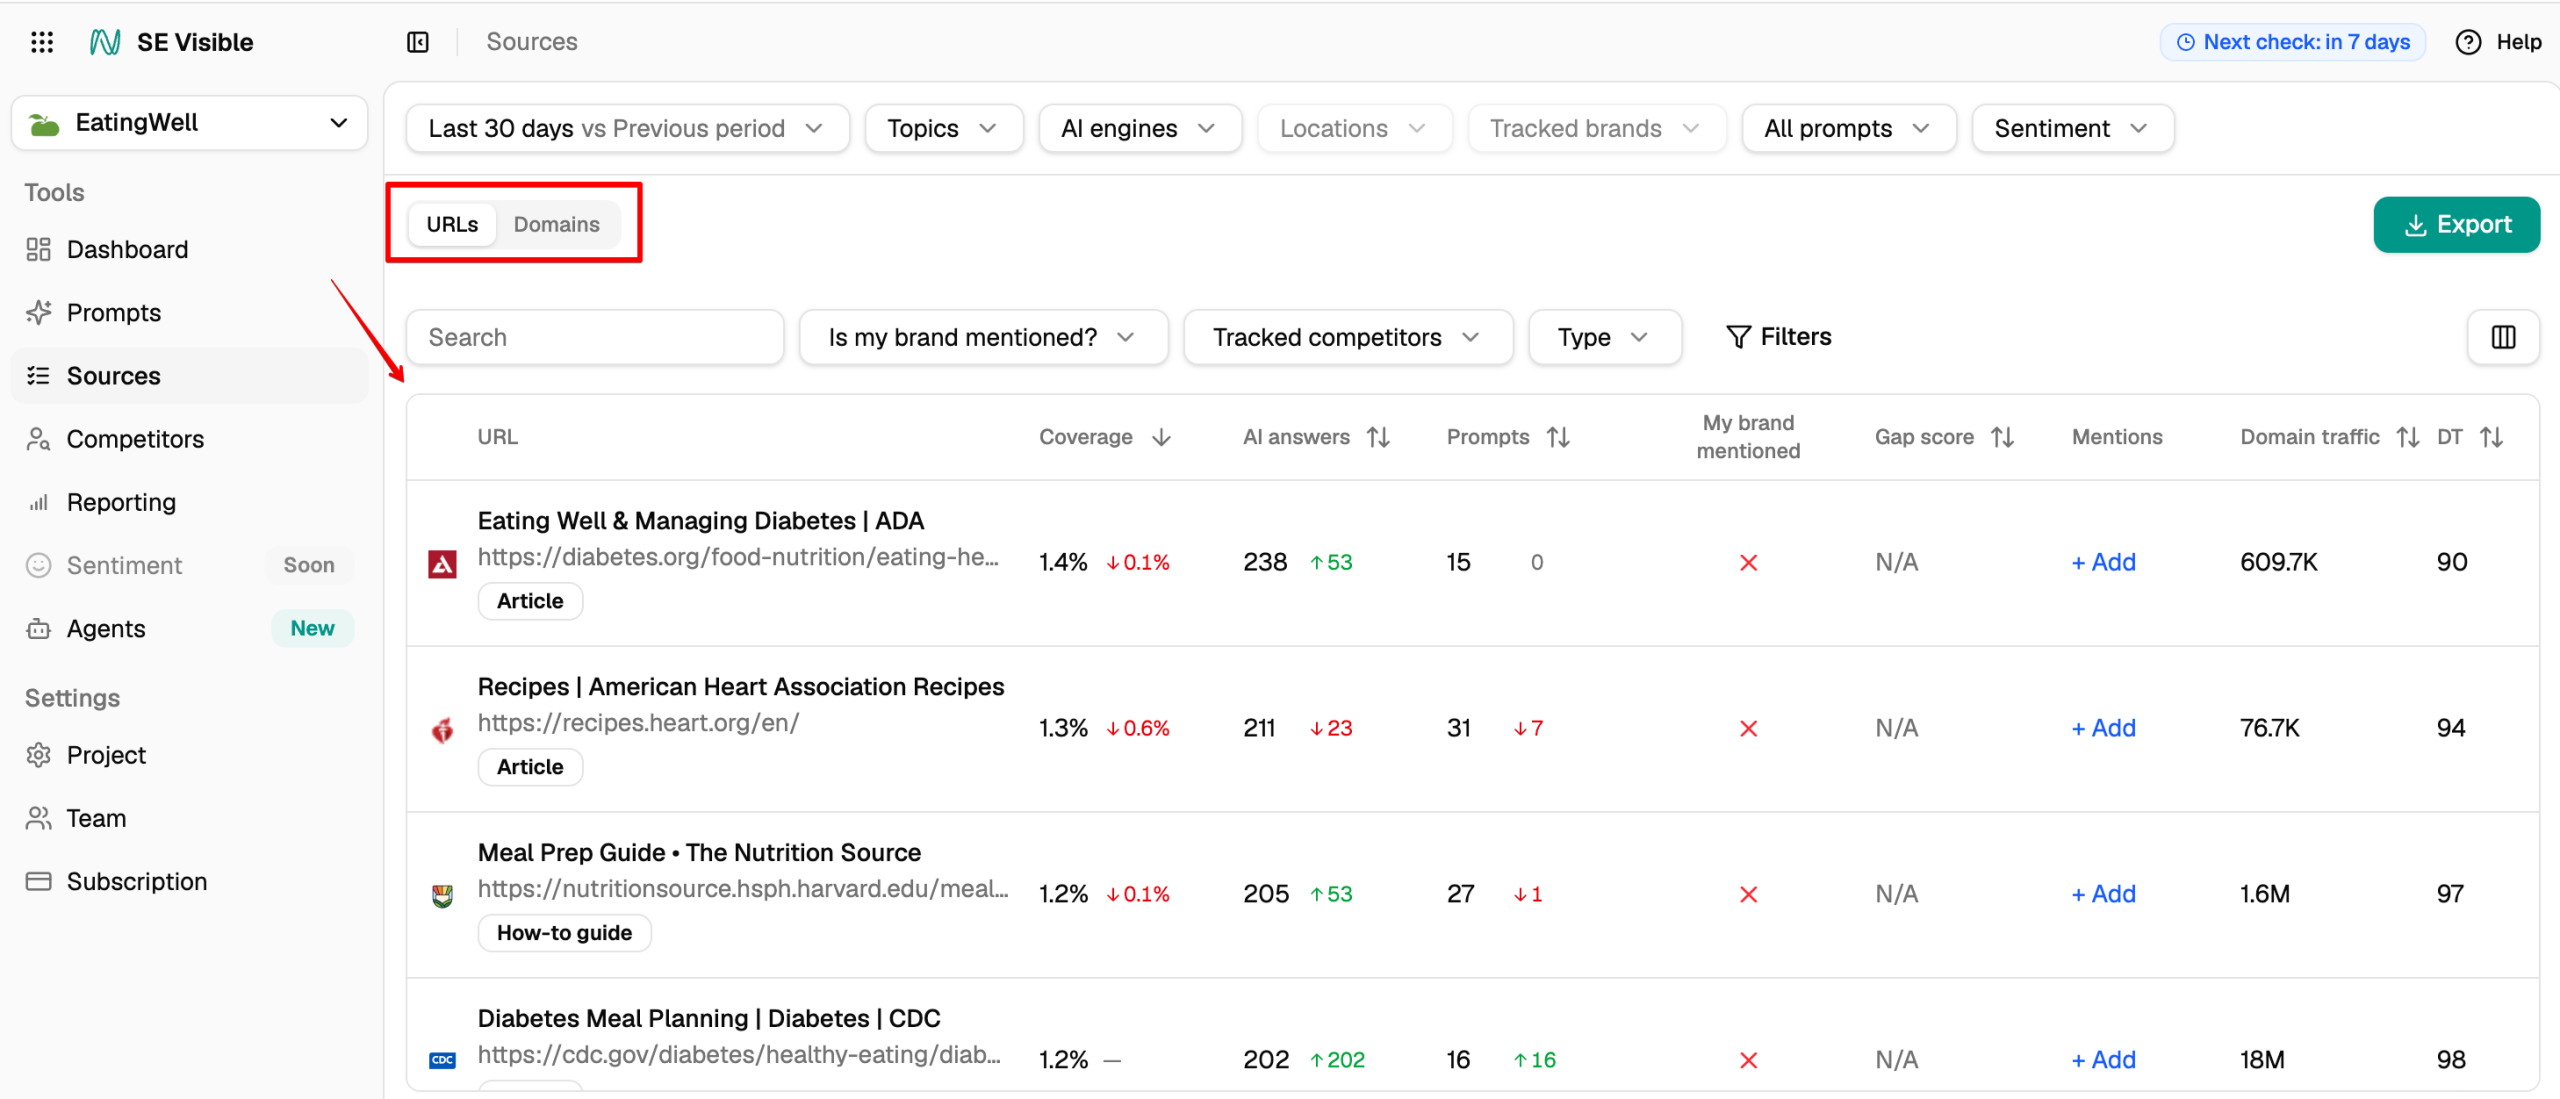Screen dimensions: 2560x1099
Task: Open the recipes.heart.org URL link
Action: [x=638, y=723]
